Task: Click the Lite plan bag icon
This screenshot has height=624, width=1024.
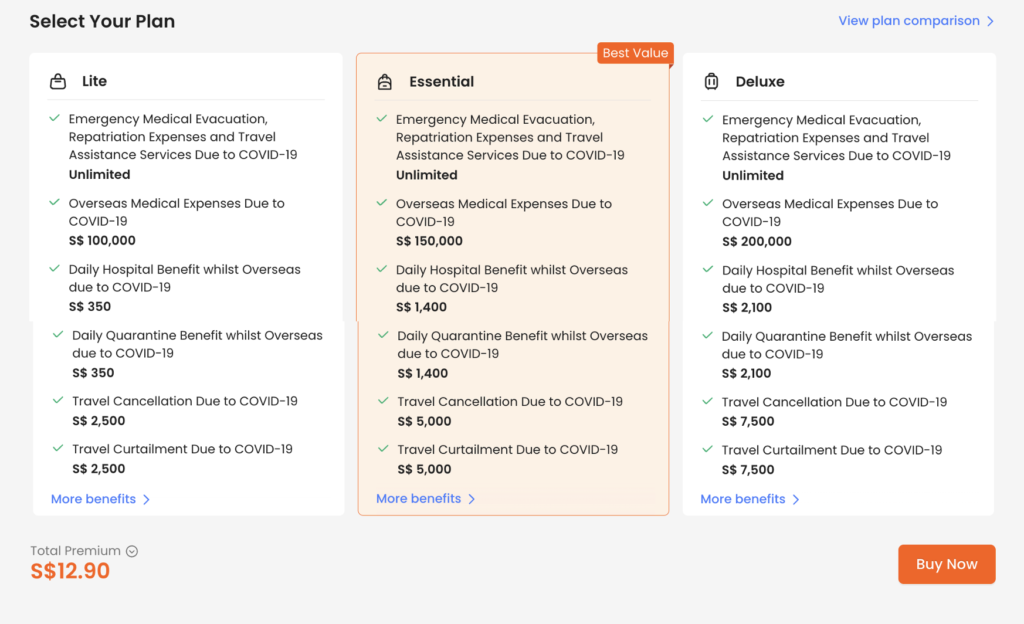Action: coord(58,82)
